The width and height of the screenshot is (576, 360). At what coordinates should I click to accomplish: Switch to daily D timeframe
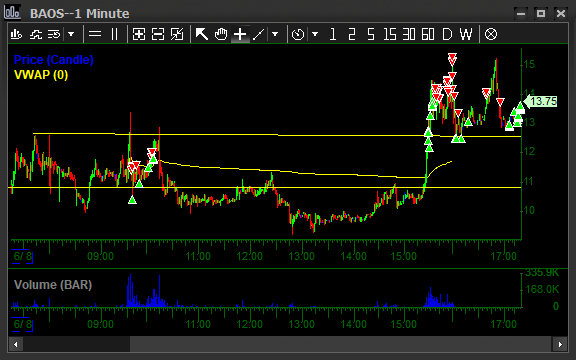coord(447,35)
